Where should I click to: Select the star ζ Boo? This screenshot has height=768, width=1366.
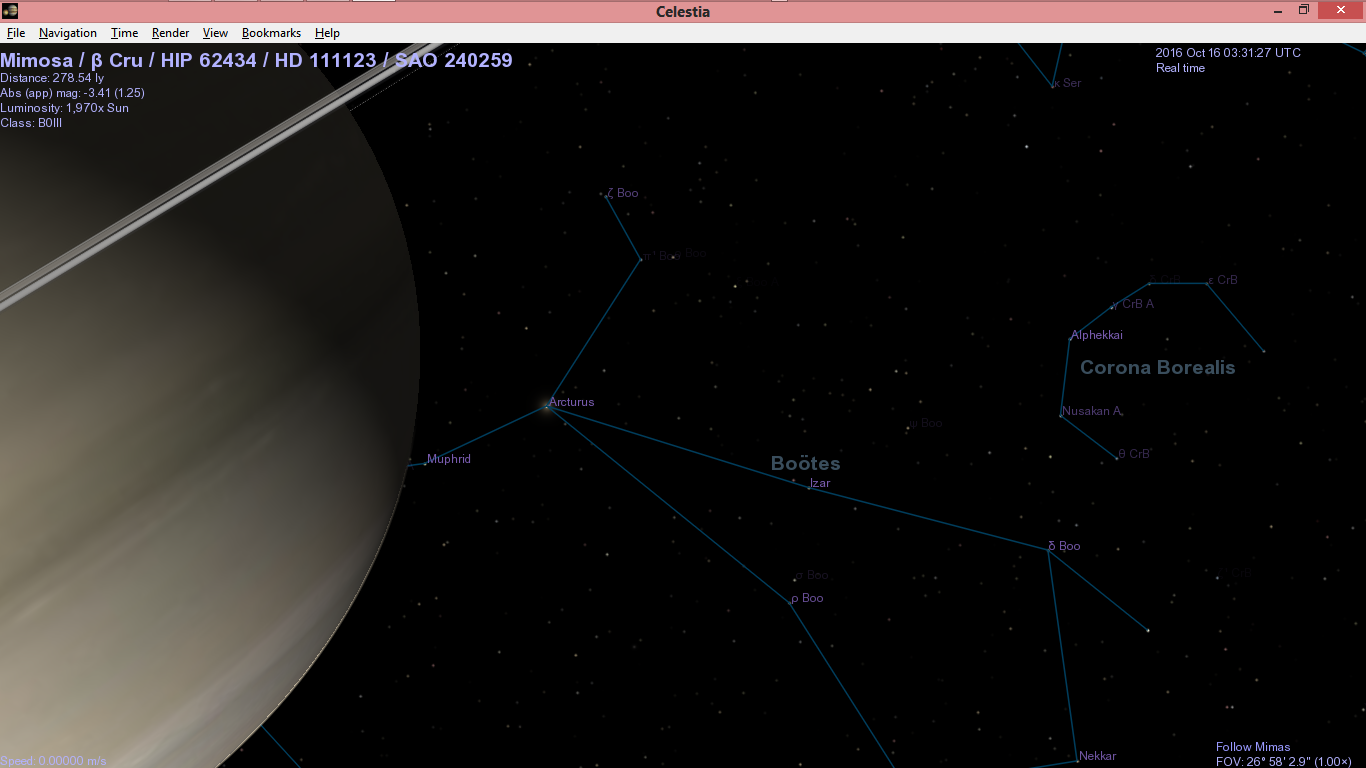point(622,193)
